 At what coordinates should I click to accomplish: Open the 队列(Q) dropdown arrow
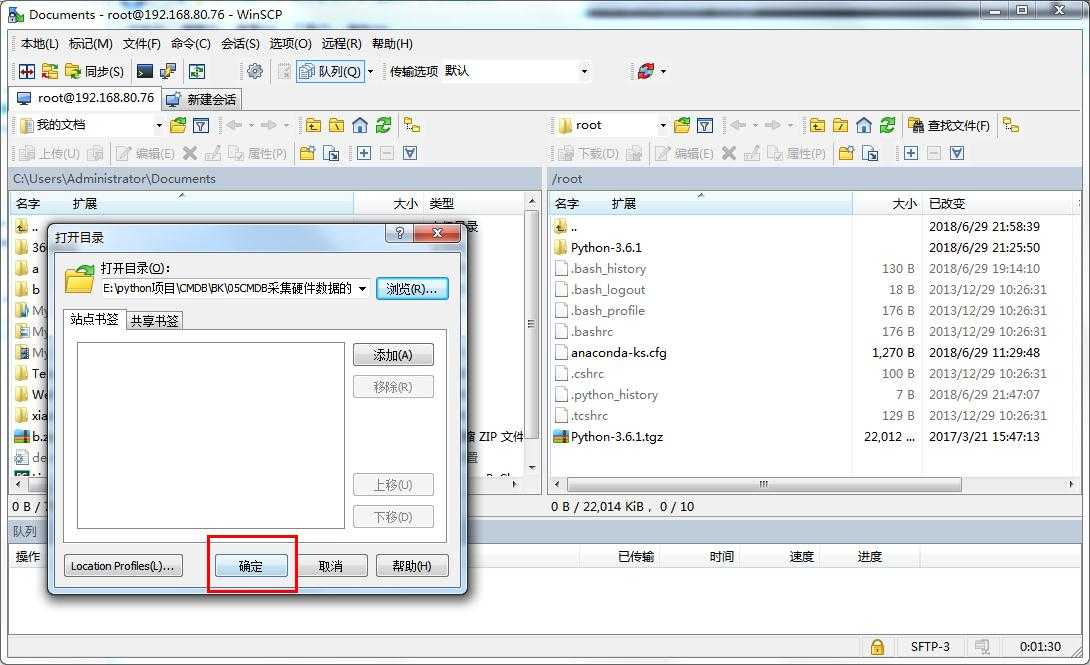371,71
